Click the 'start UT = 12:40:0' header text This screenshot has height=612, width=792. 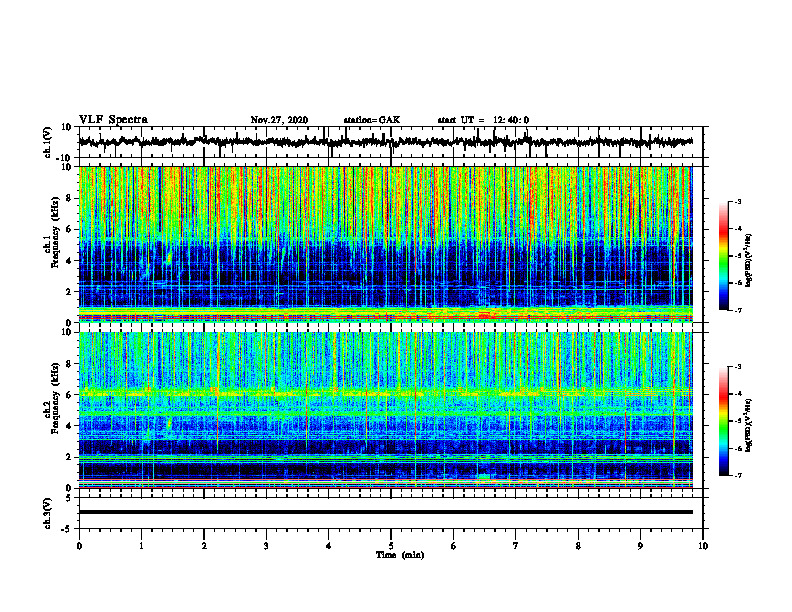[483, 120]
